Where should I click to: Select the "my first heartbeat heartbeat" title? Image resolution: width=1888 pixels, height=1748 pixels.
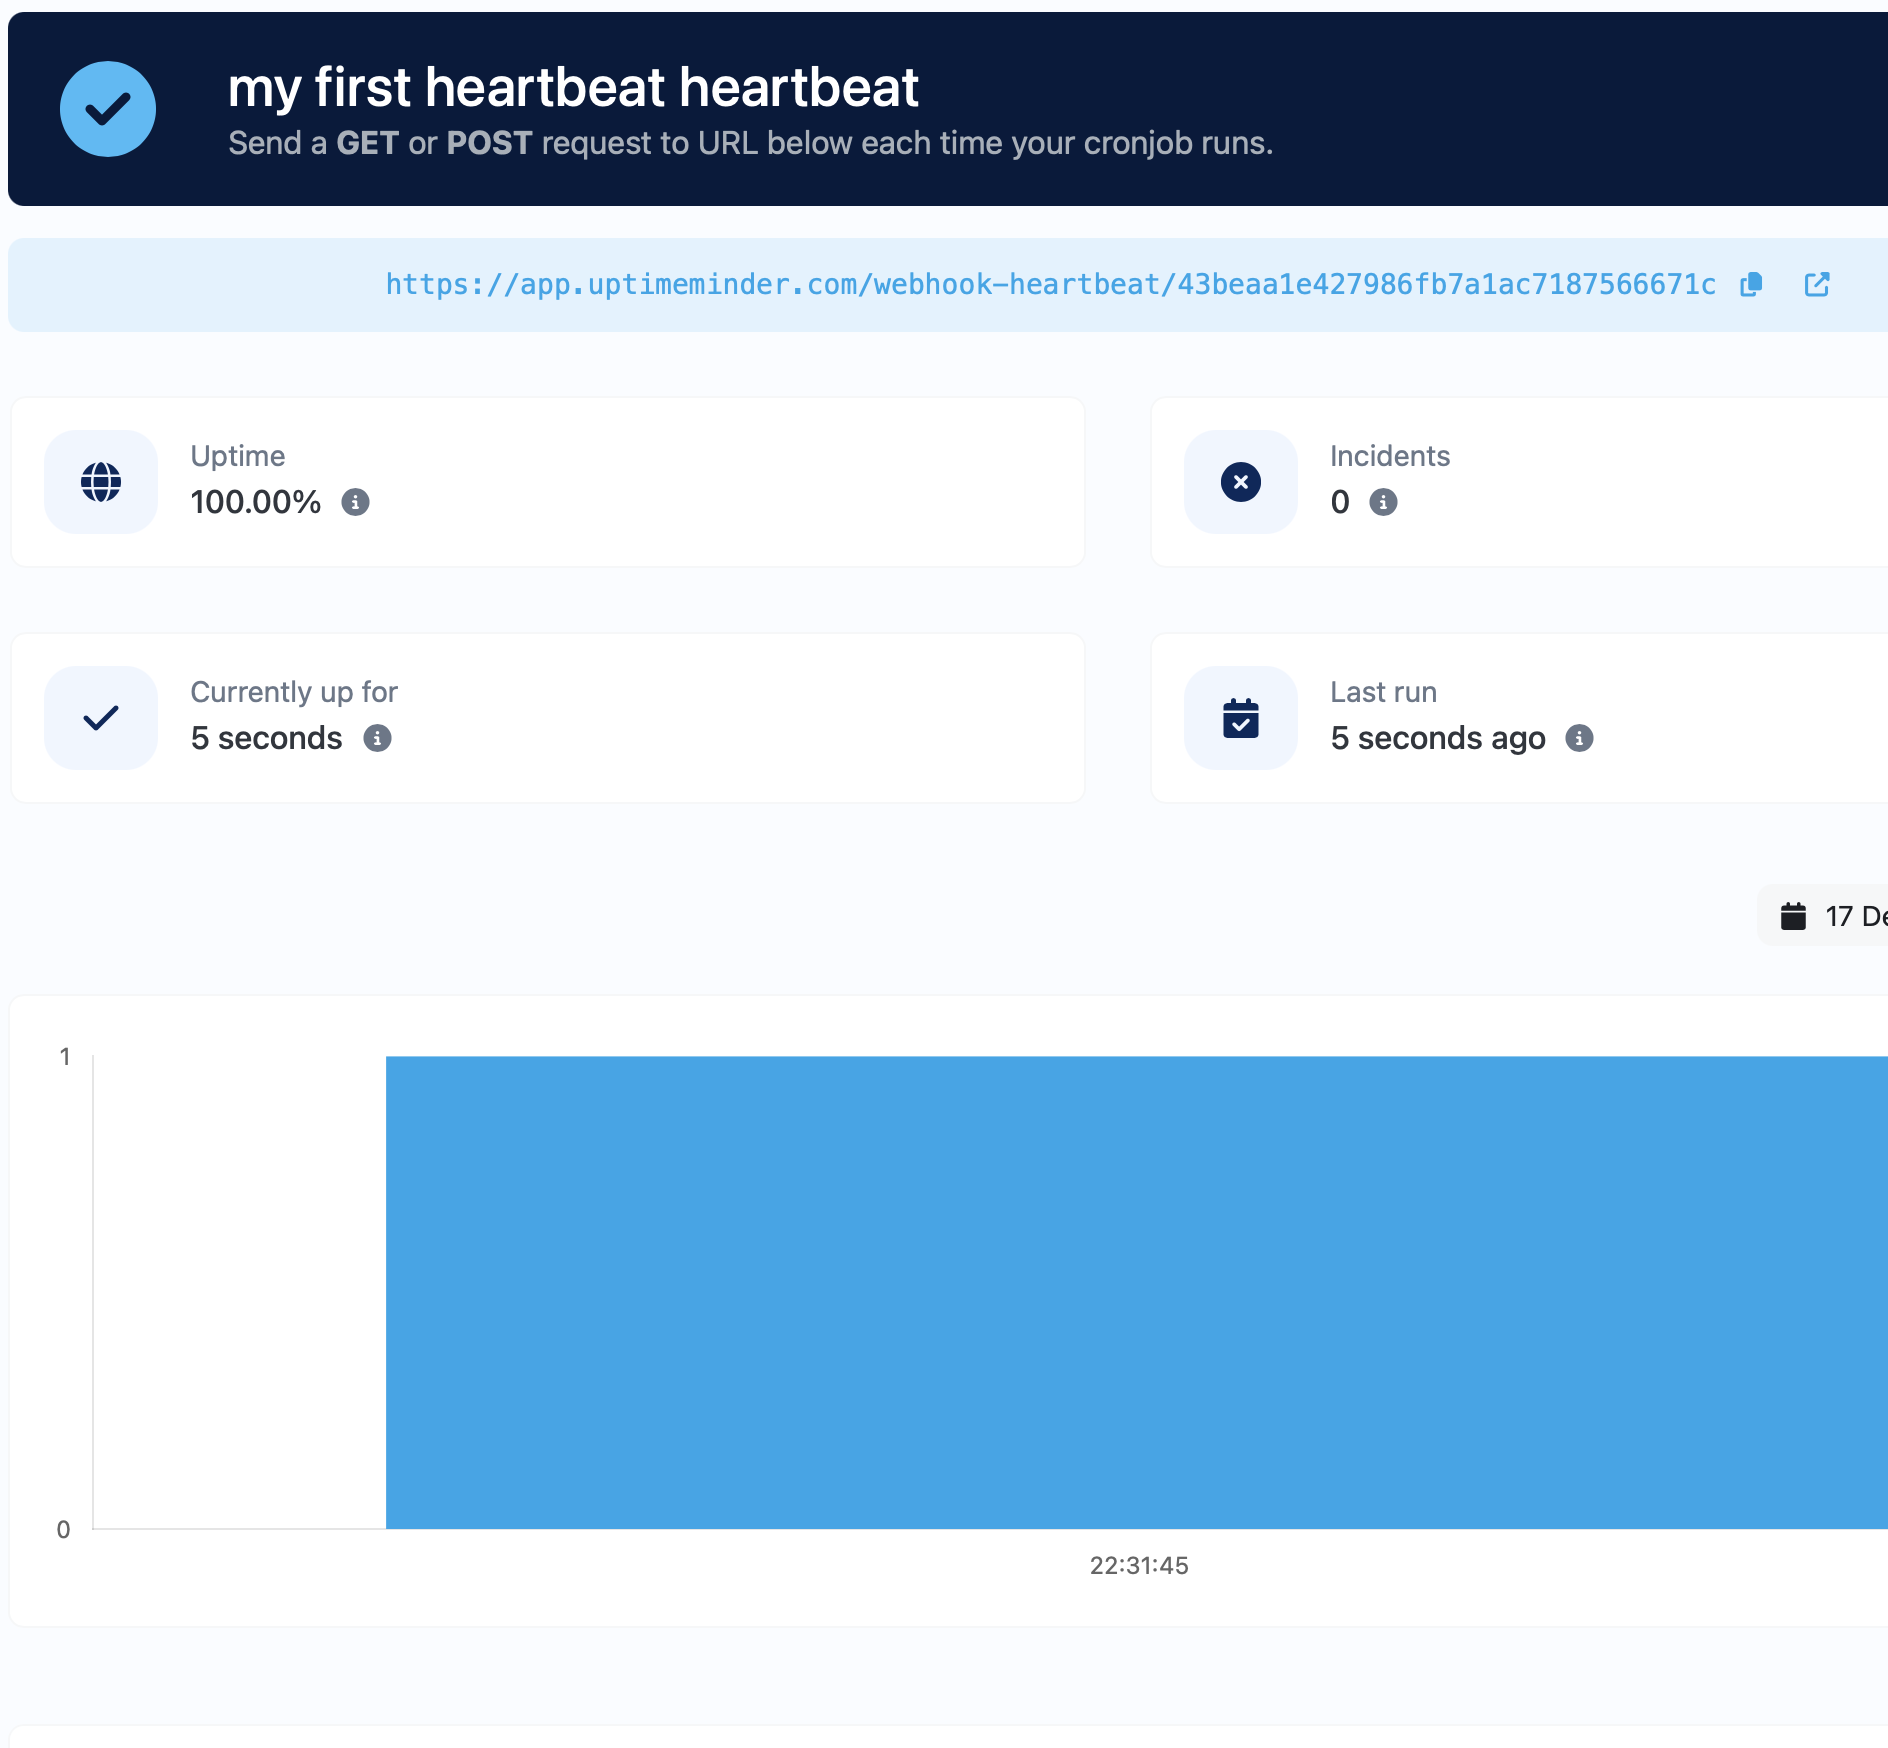573,87
